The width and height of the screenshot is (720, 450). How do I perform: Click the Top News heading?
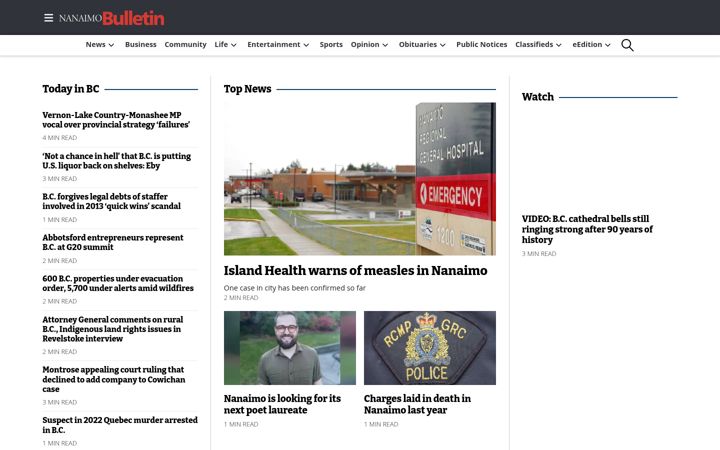point(248,89)
